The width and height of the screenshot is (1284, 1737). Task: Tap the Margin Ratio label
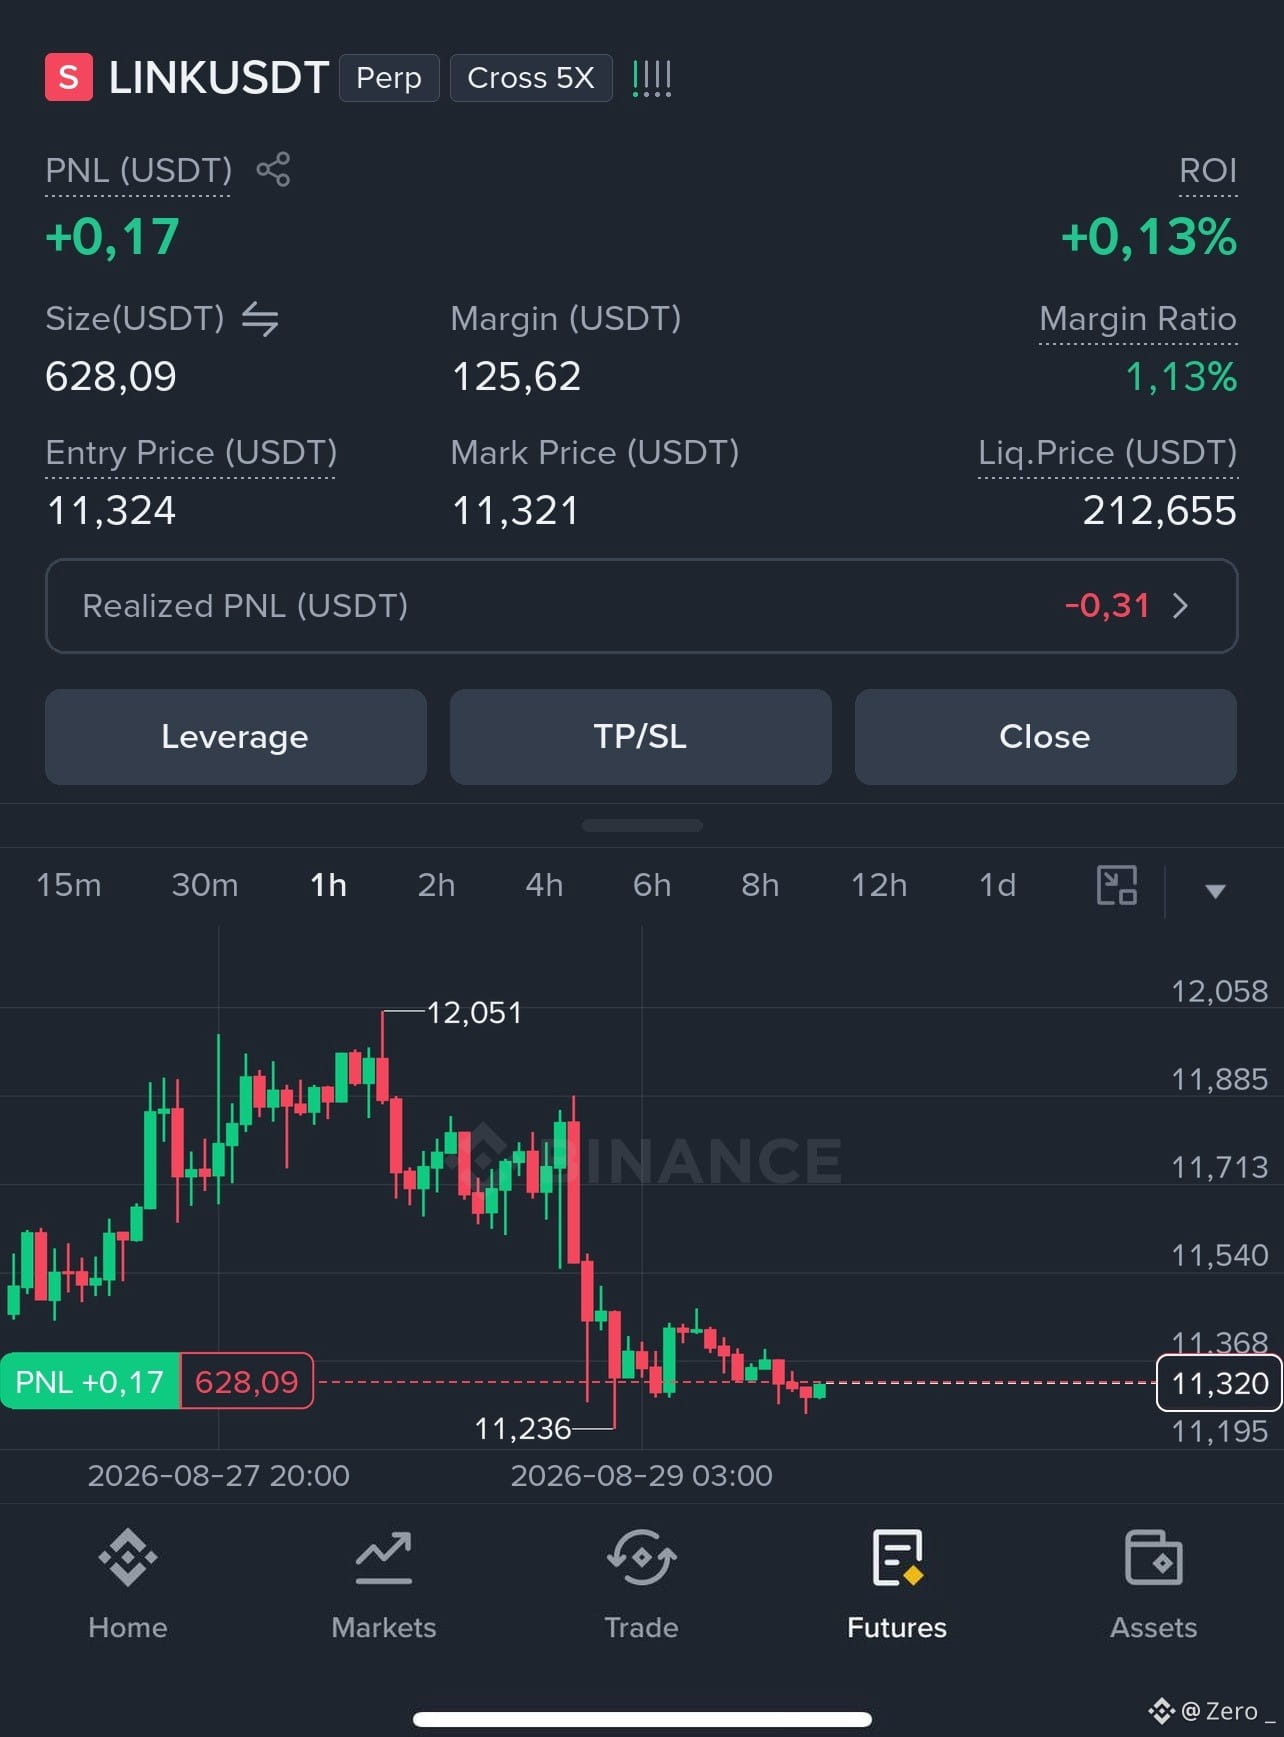1138,319
